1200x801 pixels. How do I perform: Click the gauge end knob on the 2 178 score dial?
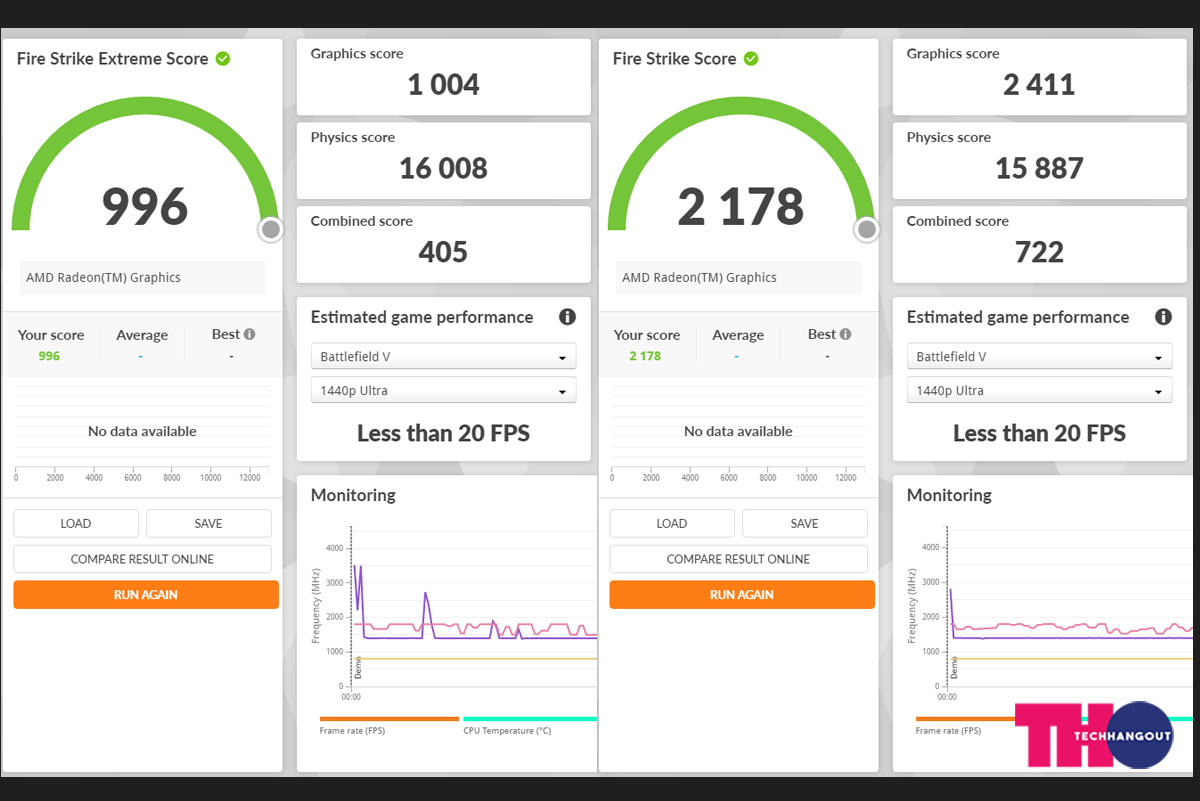tap(867, 230)
